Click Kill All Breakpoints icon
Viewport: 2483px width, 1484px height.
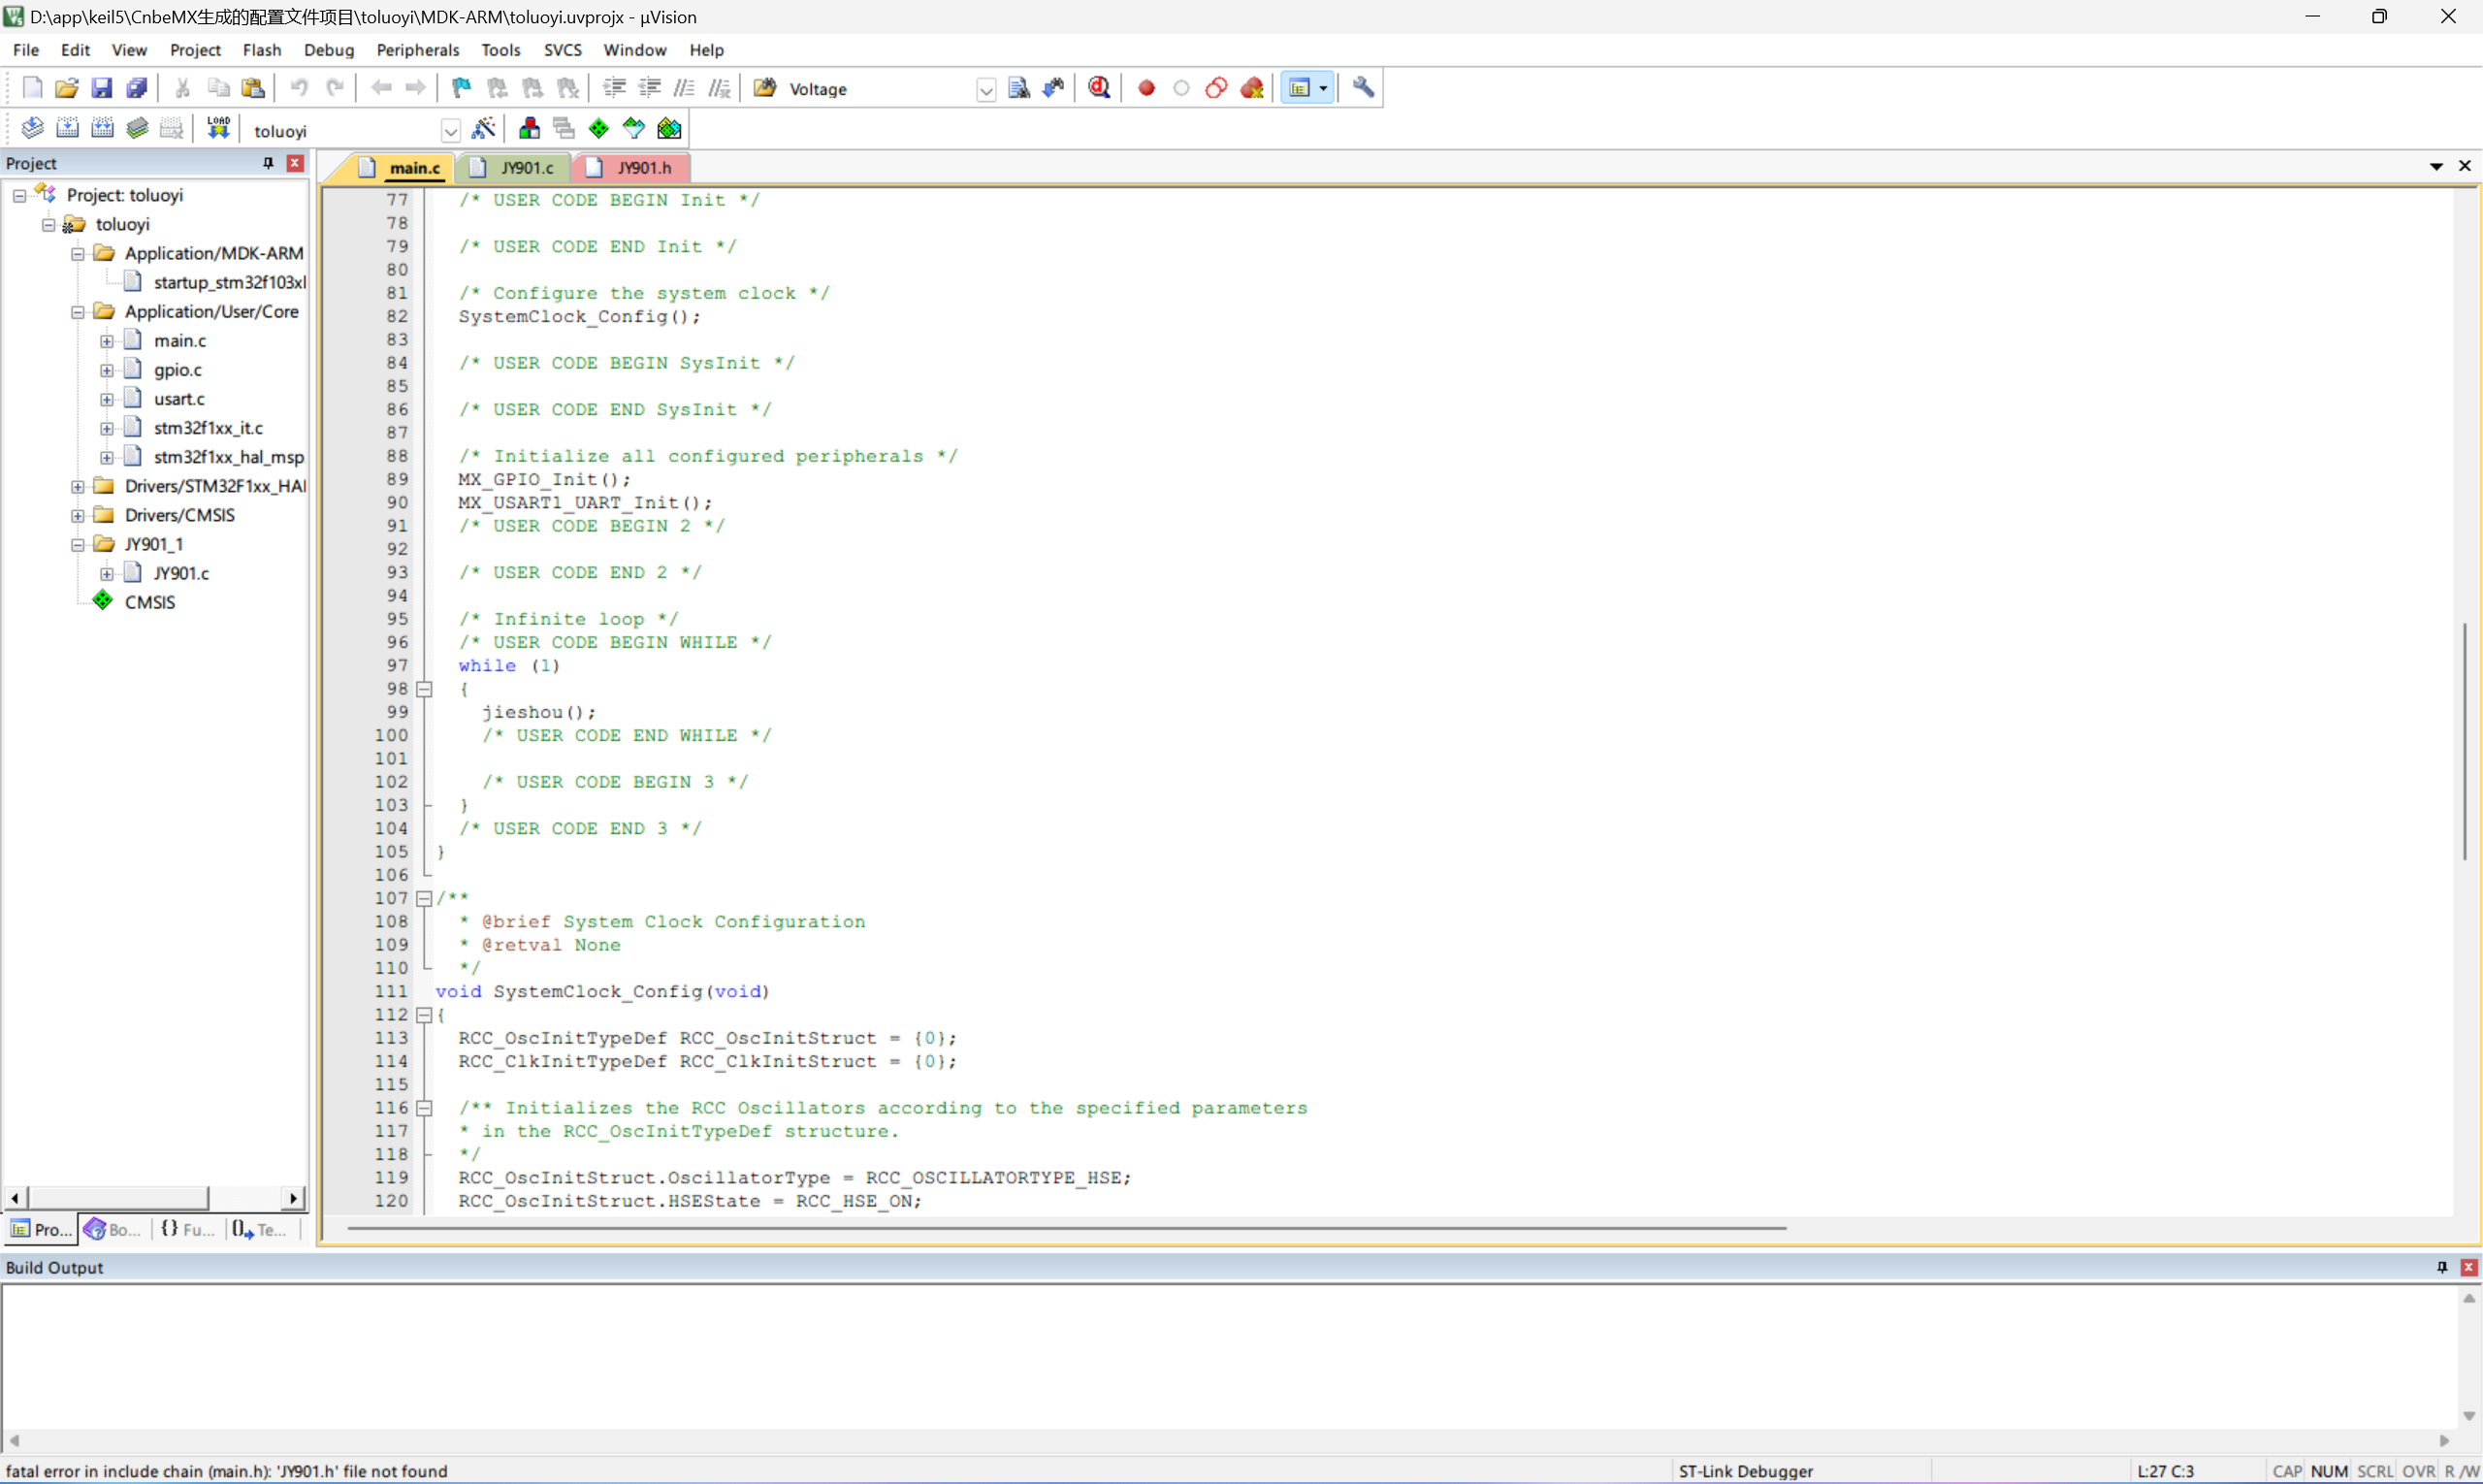[x=1252, y=88]
